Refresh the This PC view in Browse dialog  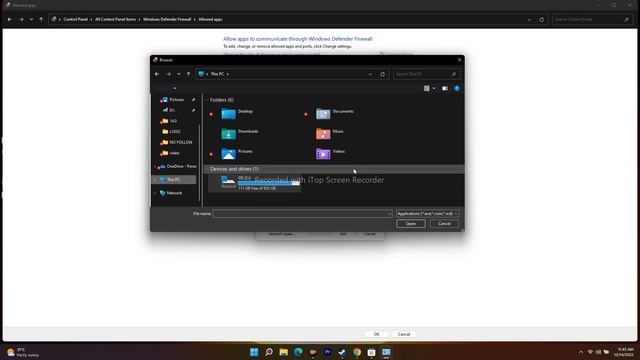[382, 74]
